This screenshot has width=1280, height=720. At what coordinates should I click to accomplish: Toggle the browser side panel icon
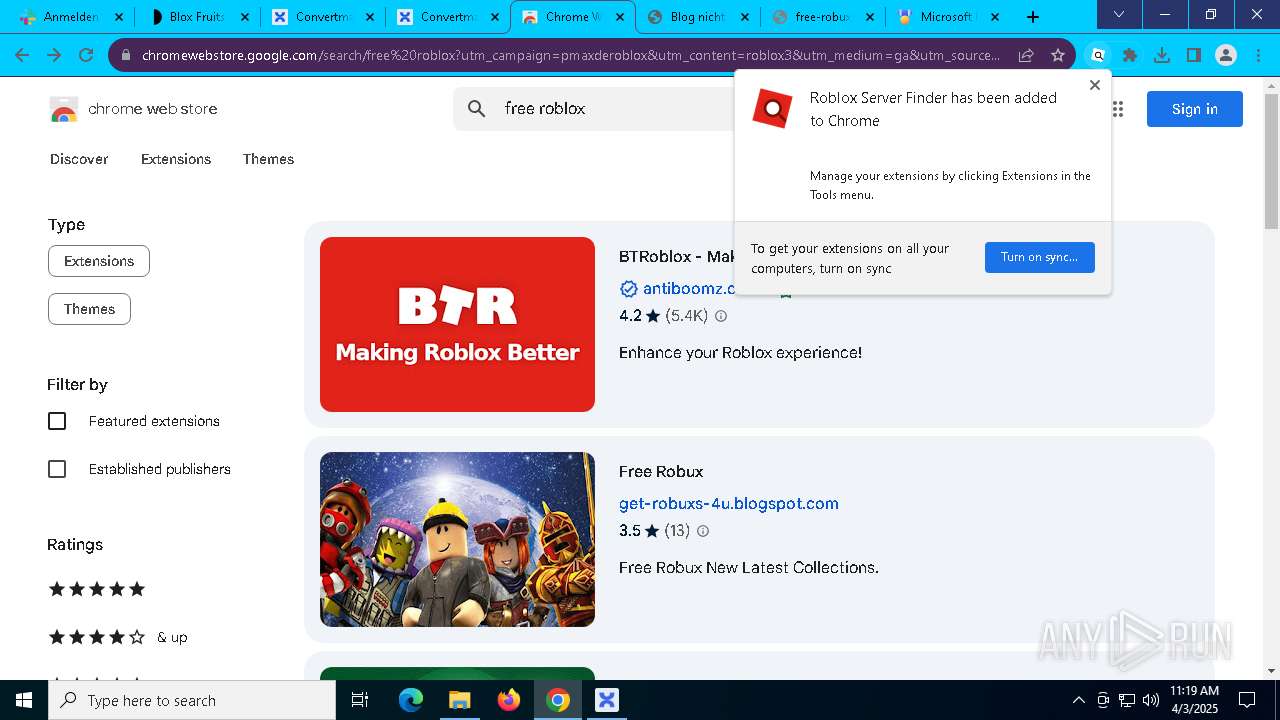[1194, 55]
